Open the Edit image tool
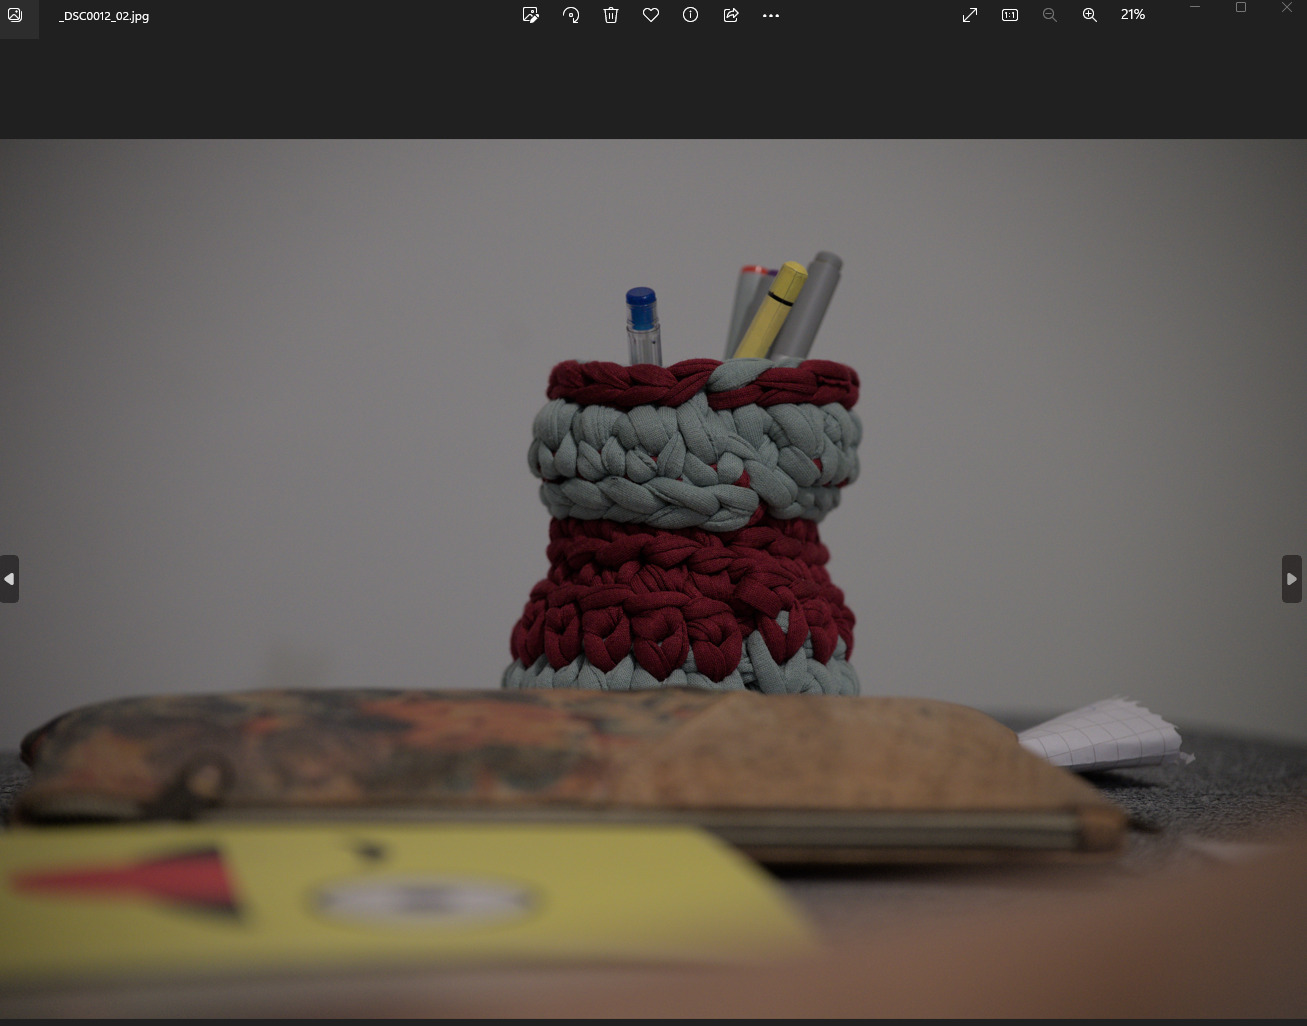1307x1026 pixels. point(531,15)
